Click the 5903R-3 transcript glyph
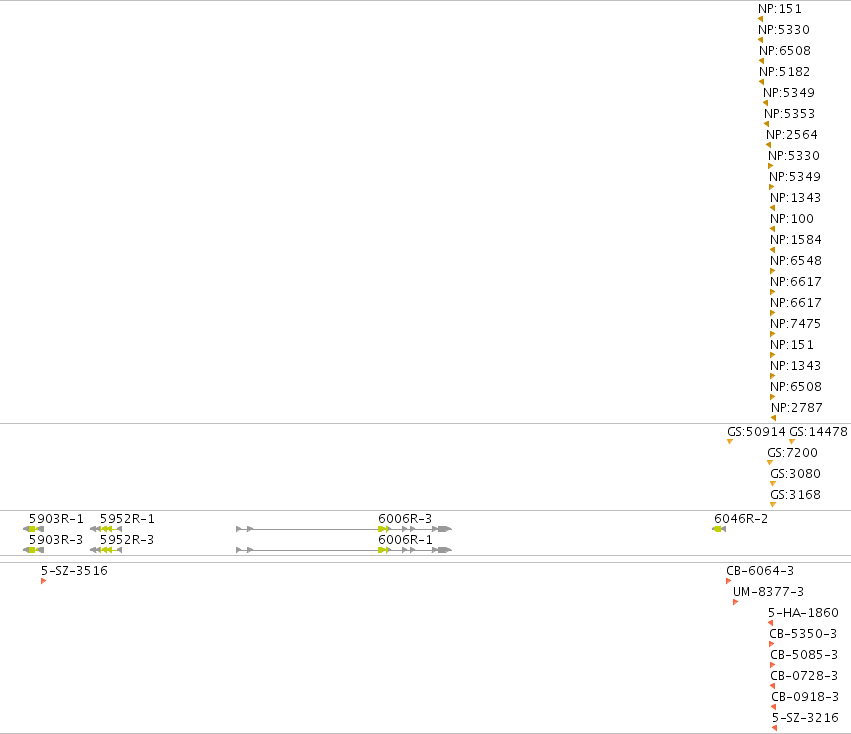Screen dimensions: 851x734 click(33, 550)
